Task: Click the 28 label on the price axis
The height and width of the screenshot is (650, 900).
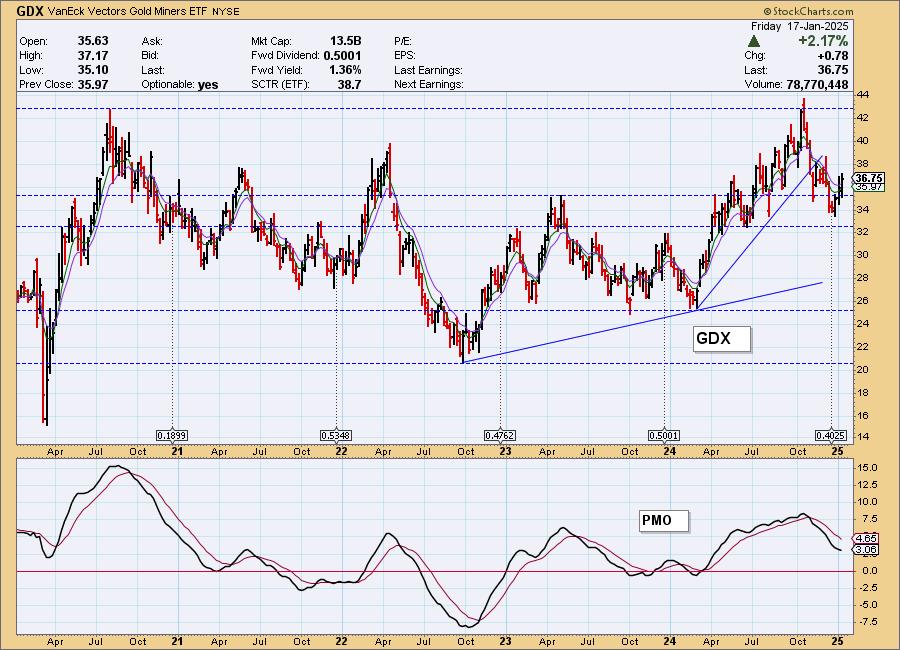Action: click(x=863, y=278)
